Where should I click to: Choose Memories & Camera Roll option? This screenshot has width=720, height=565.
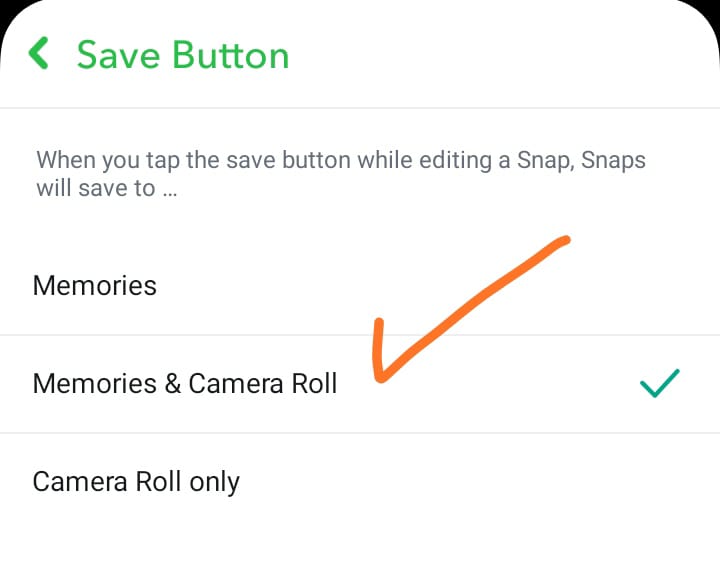360,384
